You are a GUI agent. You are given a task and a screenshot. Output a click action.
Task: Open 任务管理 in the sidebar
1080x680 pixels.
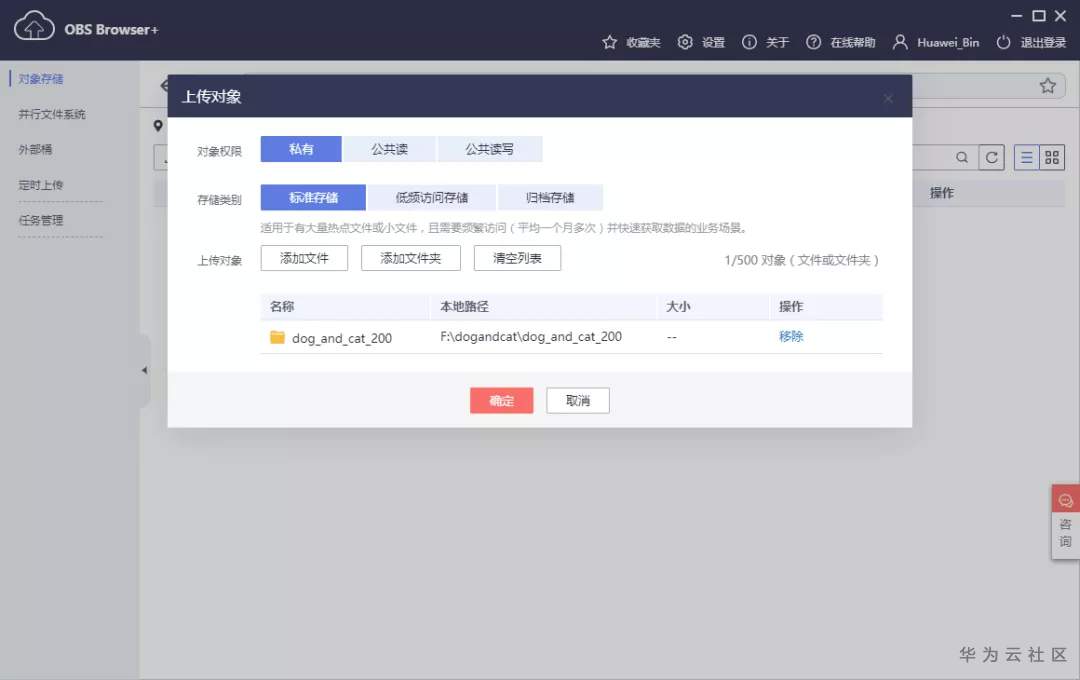[41, 220]
